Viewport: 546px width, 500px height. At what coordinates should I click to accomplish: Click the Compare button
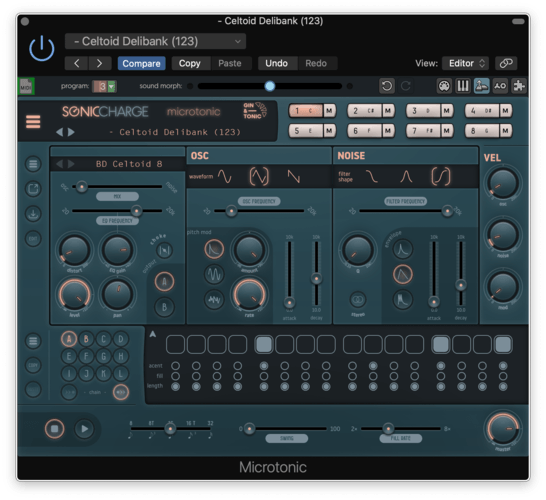[141, 63]
